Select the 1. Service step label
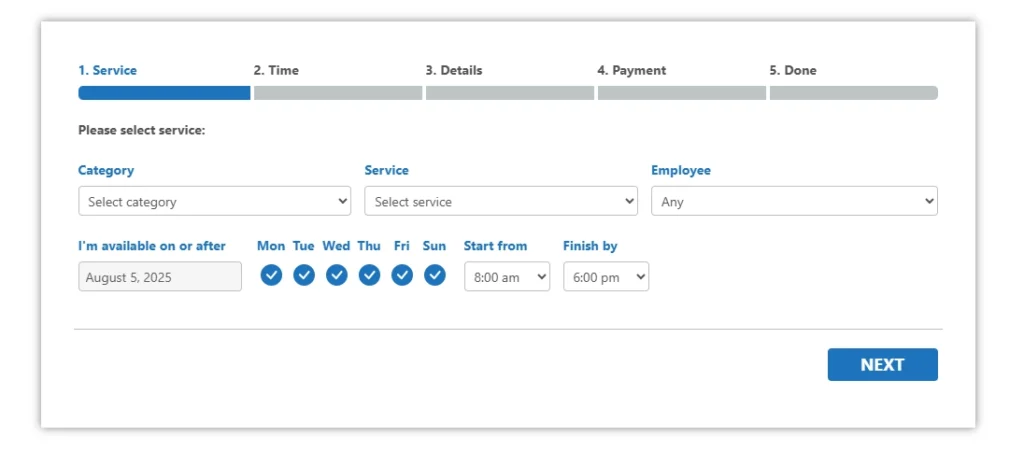Image resolution: width=1024 pixels, height=465 pixels. coord(108,71)
